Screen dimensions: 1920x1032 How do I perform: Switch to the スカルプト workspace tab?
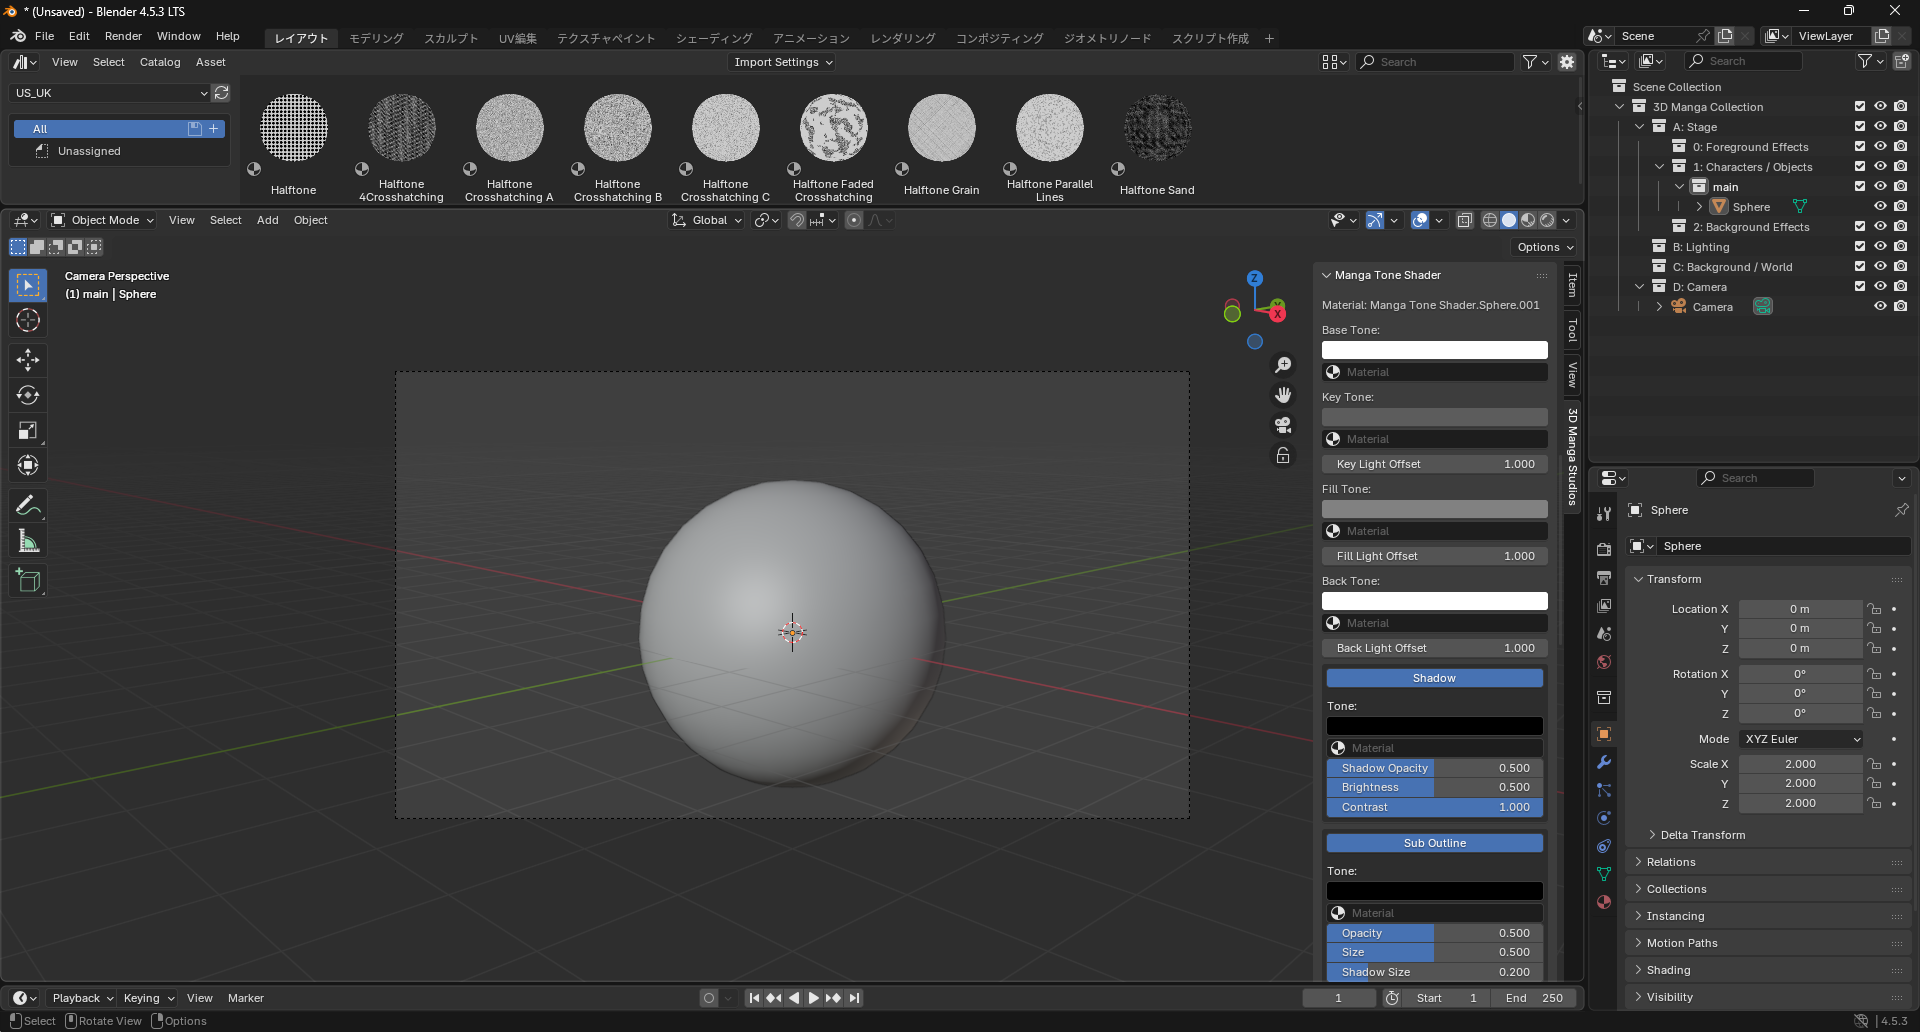tap(451, 38)
